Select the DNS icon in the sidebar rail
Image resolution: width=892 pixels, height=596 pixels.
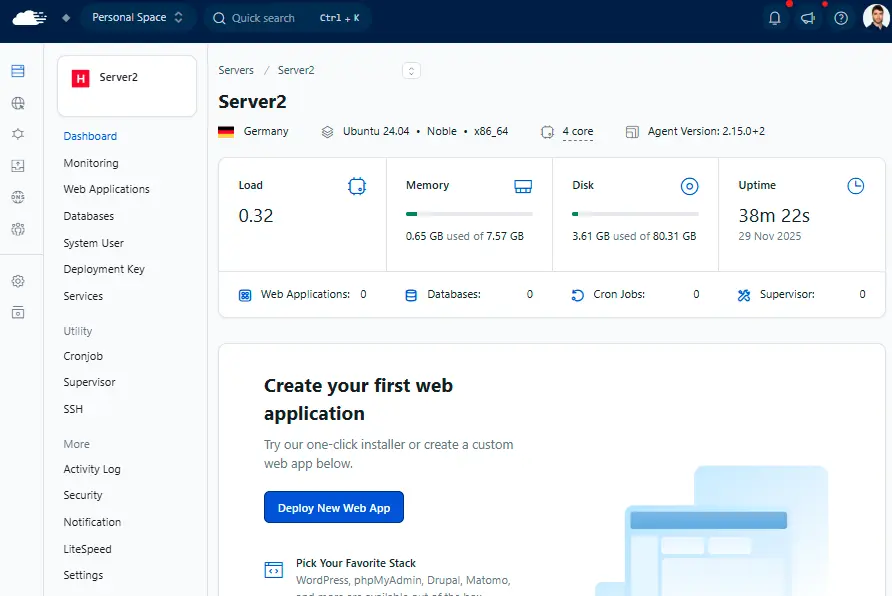click(x=18, y=198)
